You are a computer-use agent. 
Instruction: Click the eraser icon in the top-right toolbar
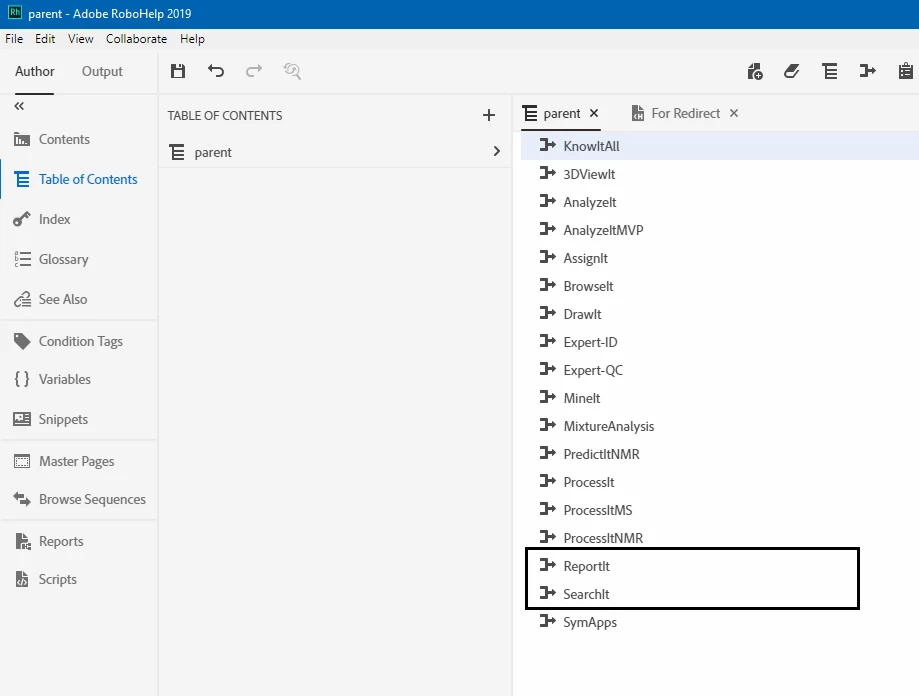tap(792, 71)
